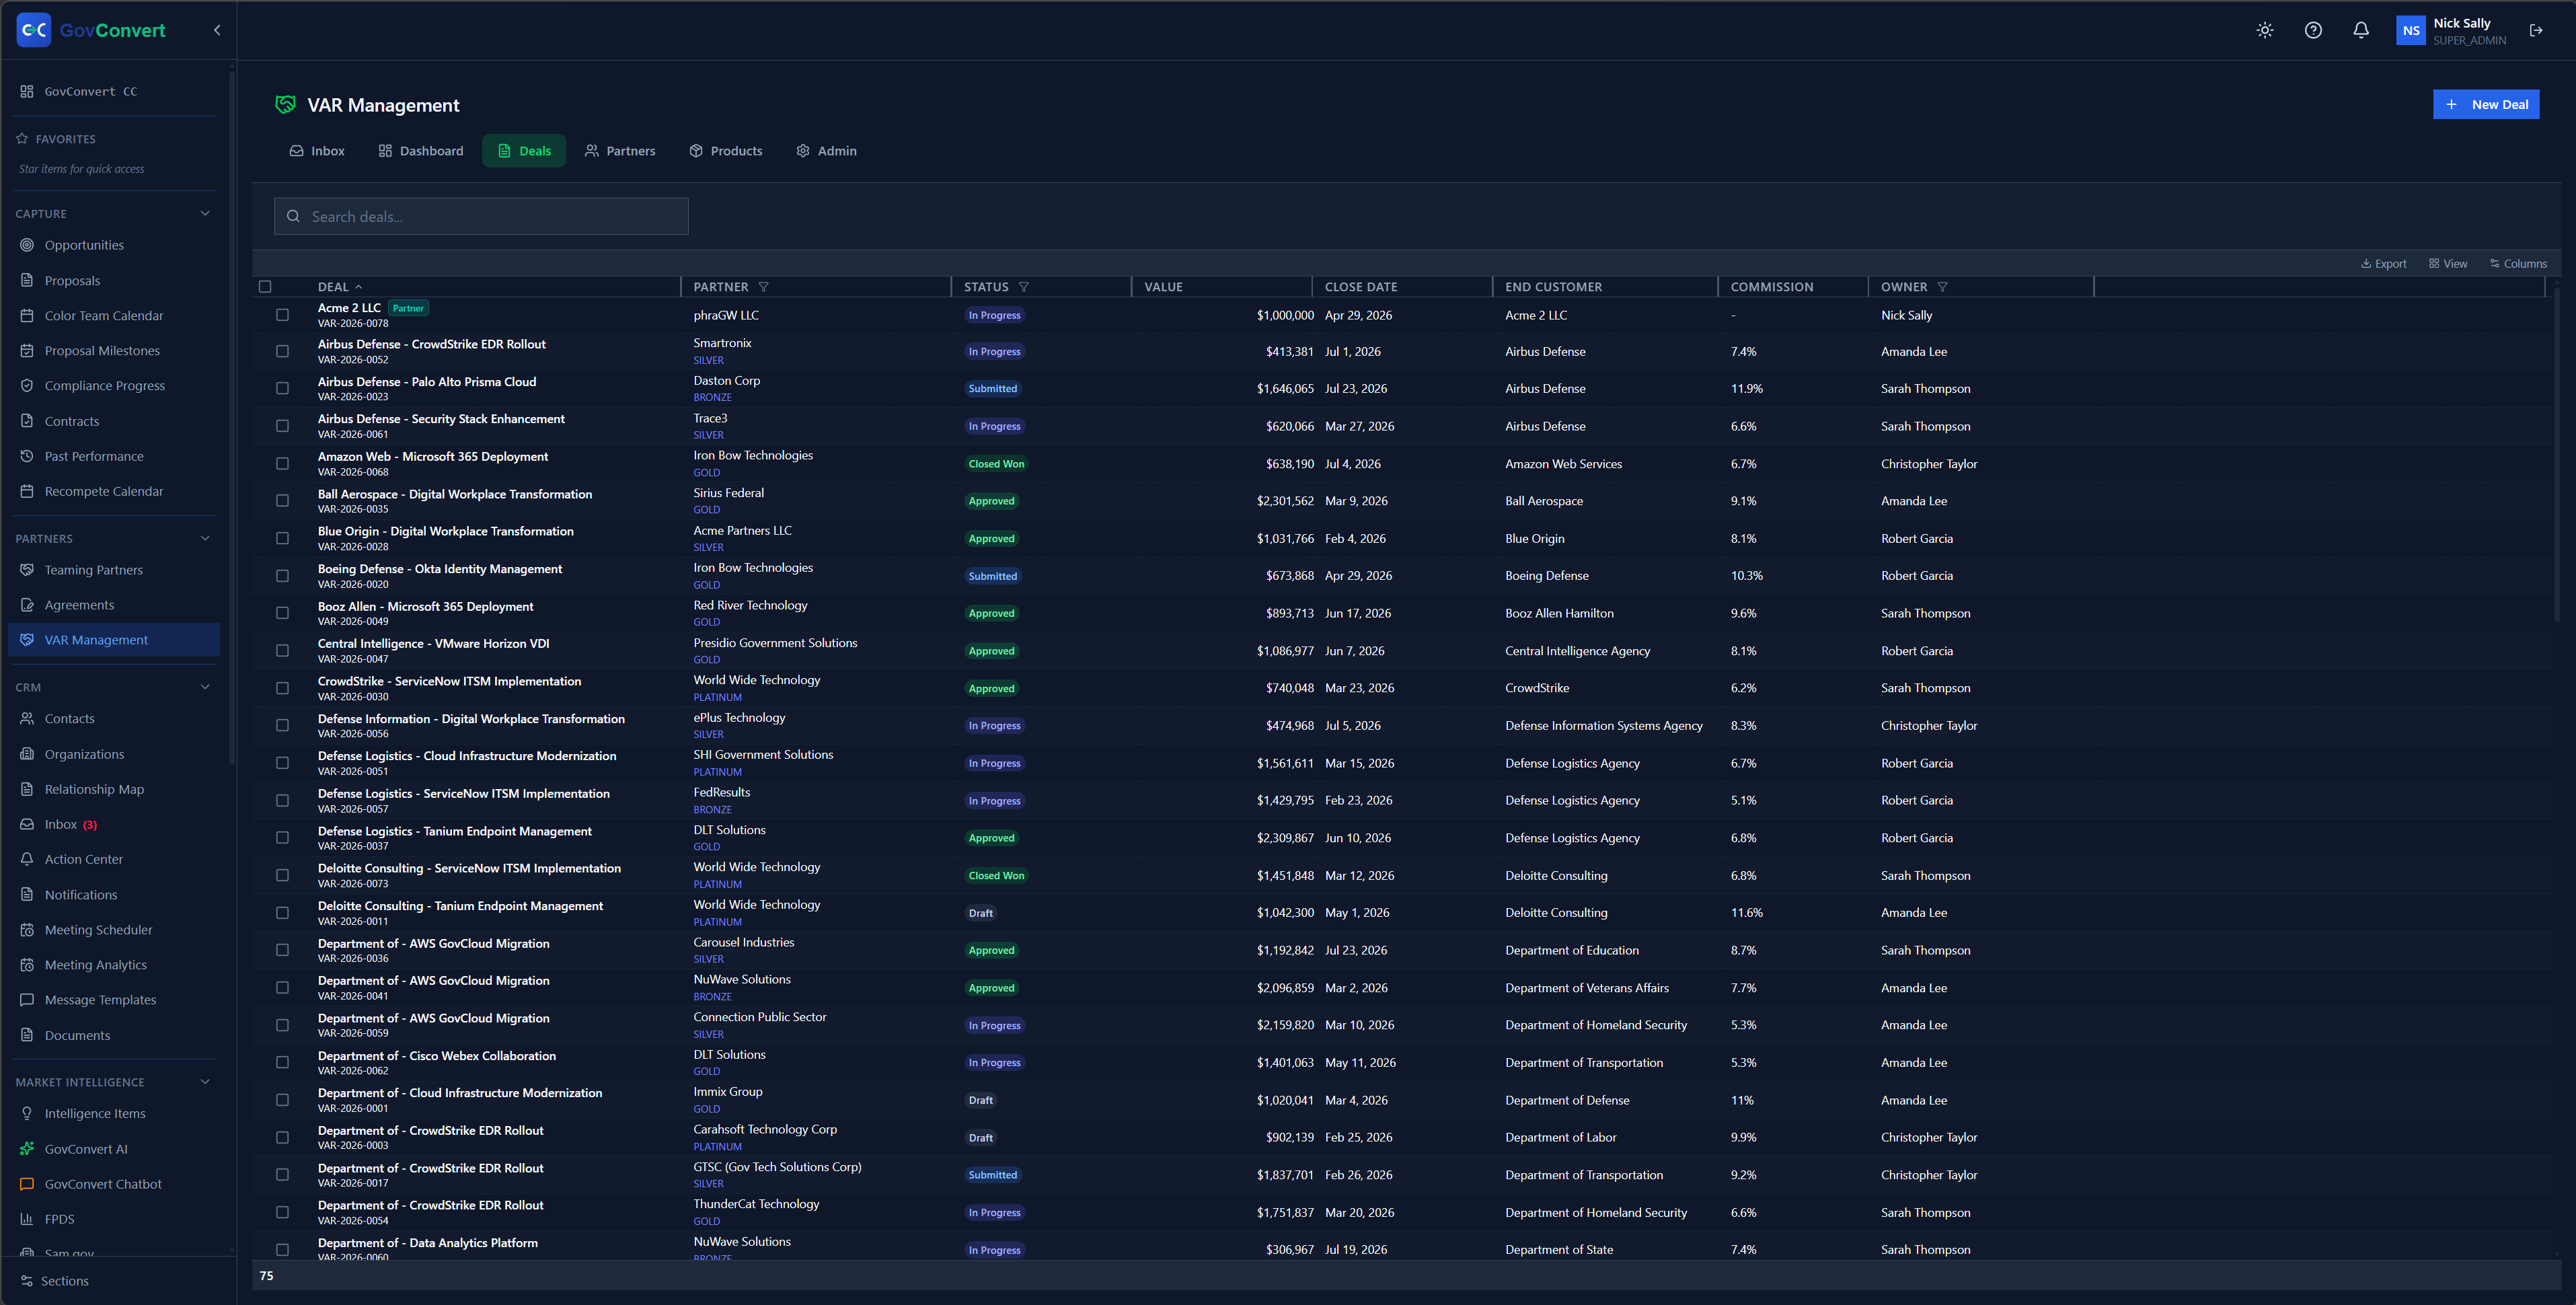This screenshot has height=1305, width=2576.
Task: Open the Products tab
Action: (x=726, y=151)
